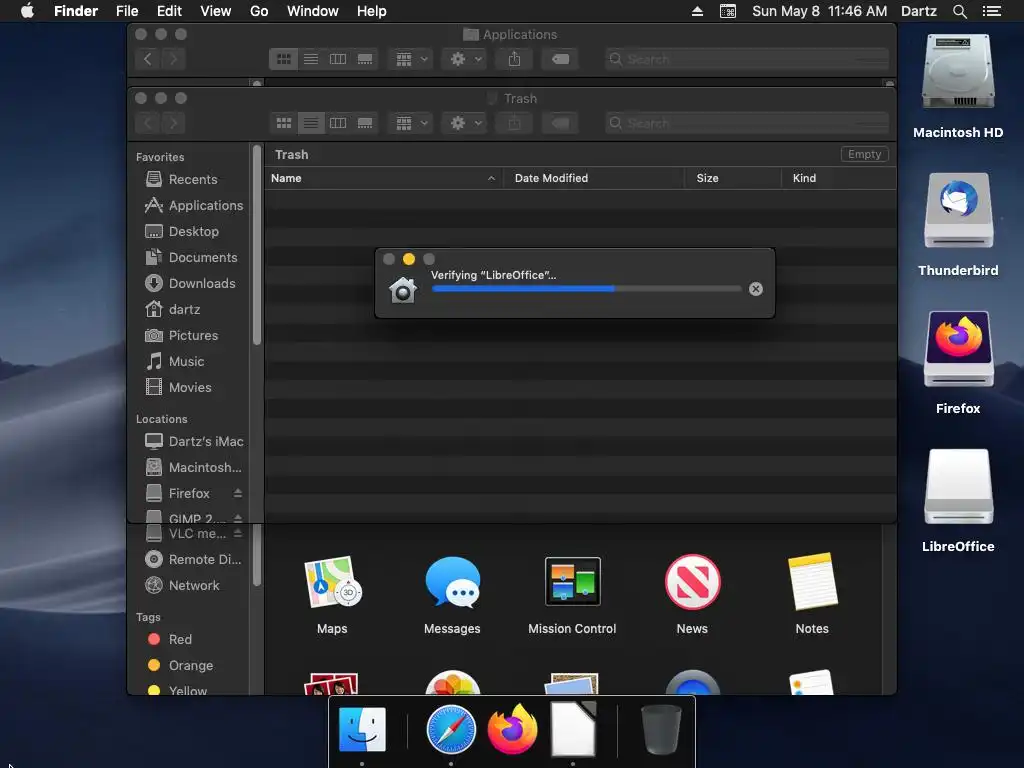
Task: Select Network in the sidebar
Action: point(182,586)
